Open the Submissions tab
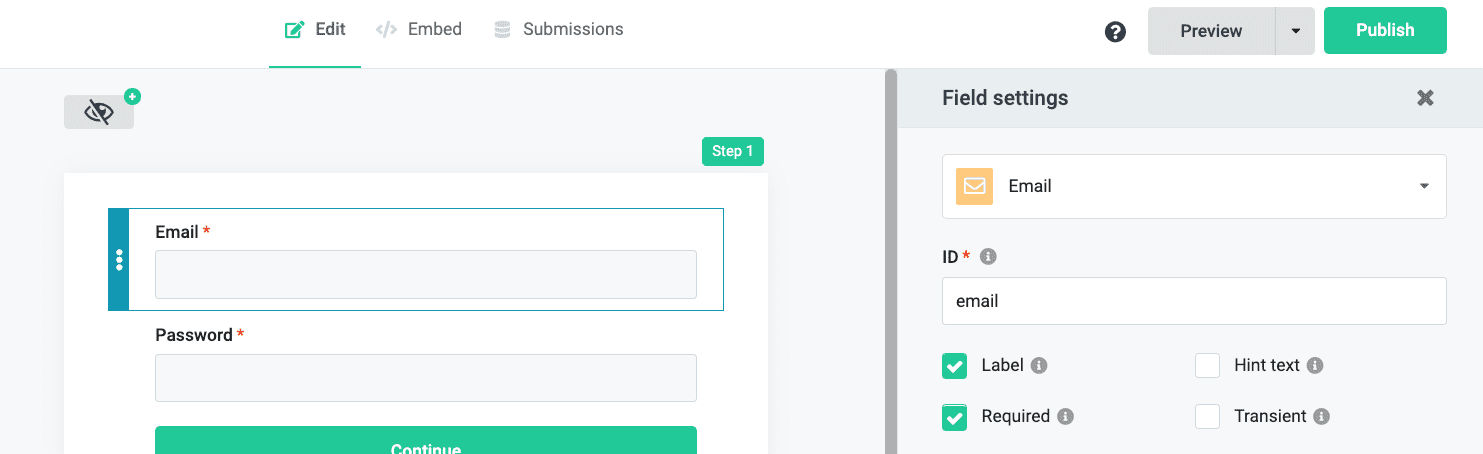The image size is (1483, 454). (x=559, y=30)
